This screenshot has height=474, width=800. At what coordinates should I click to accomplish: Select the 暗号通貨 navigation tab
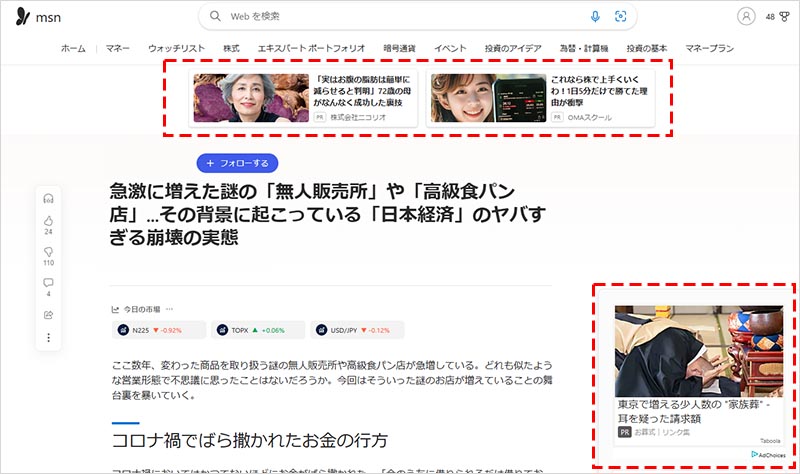[x=399, y=48]
